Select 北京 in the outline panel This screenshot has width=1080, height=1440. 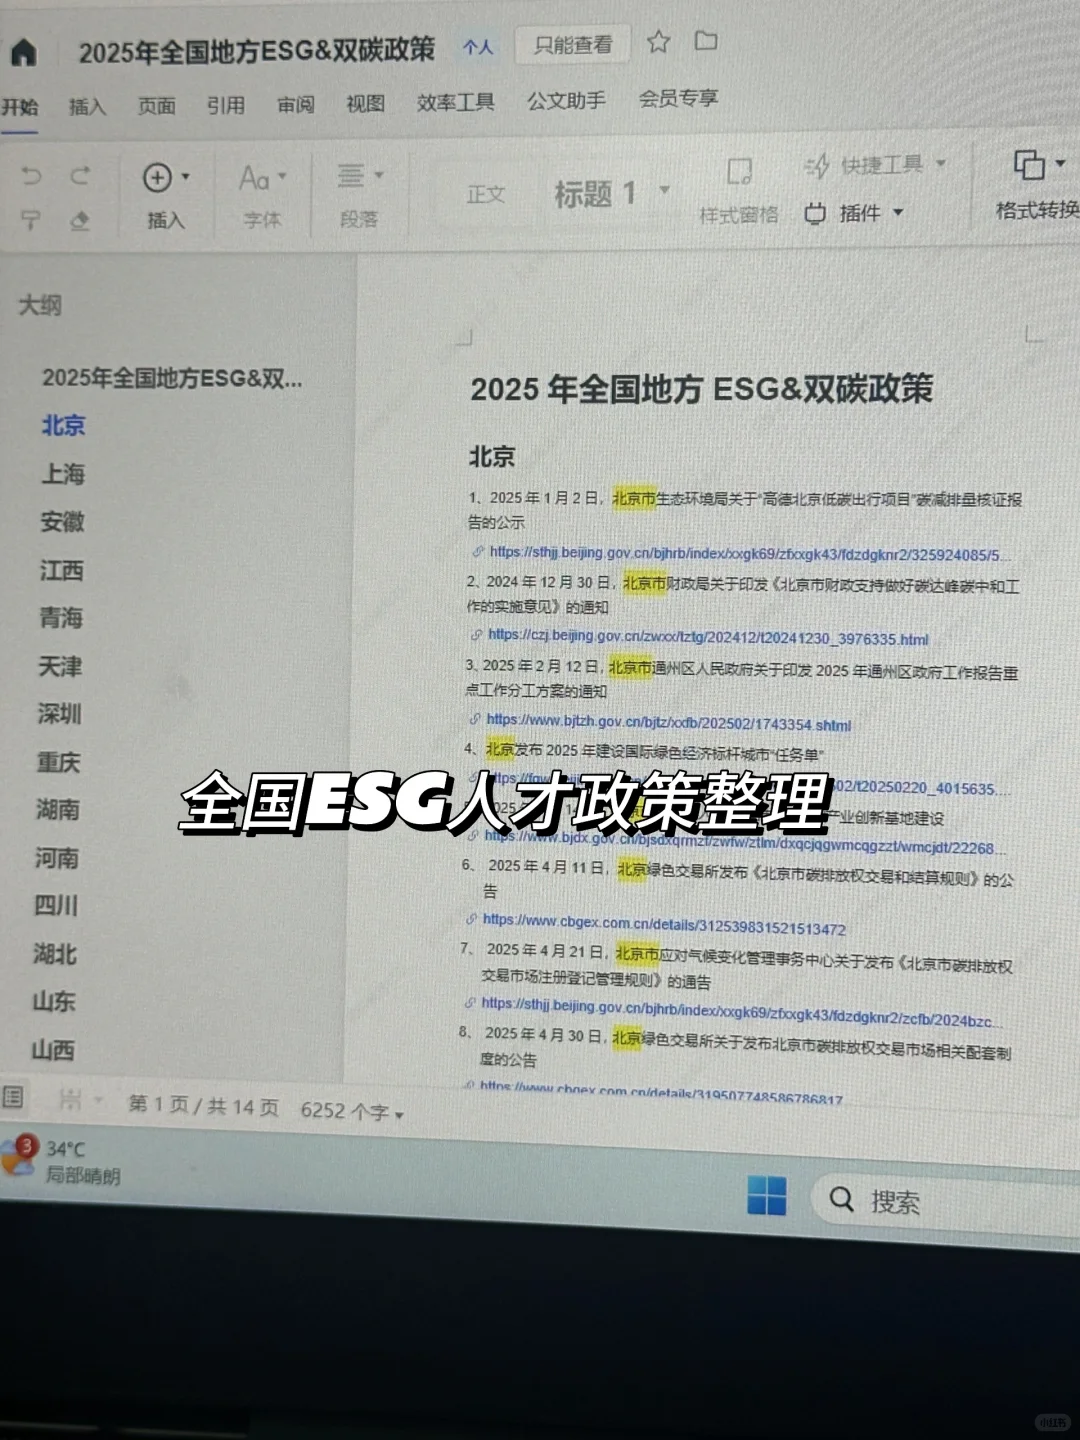coord(62,426)
